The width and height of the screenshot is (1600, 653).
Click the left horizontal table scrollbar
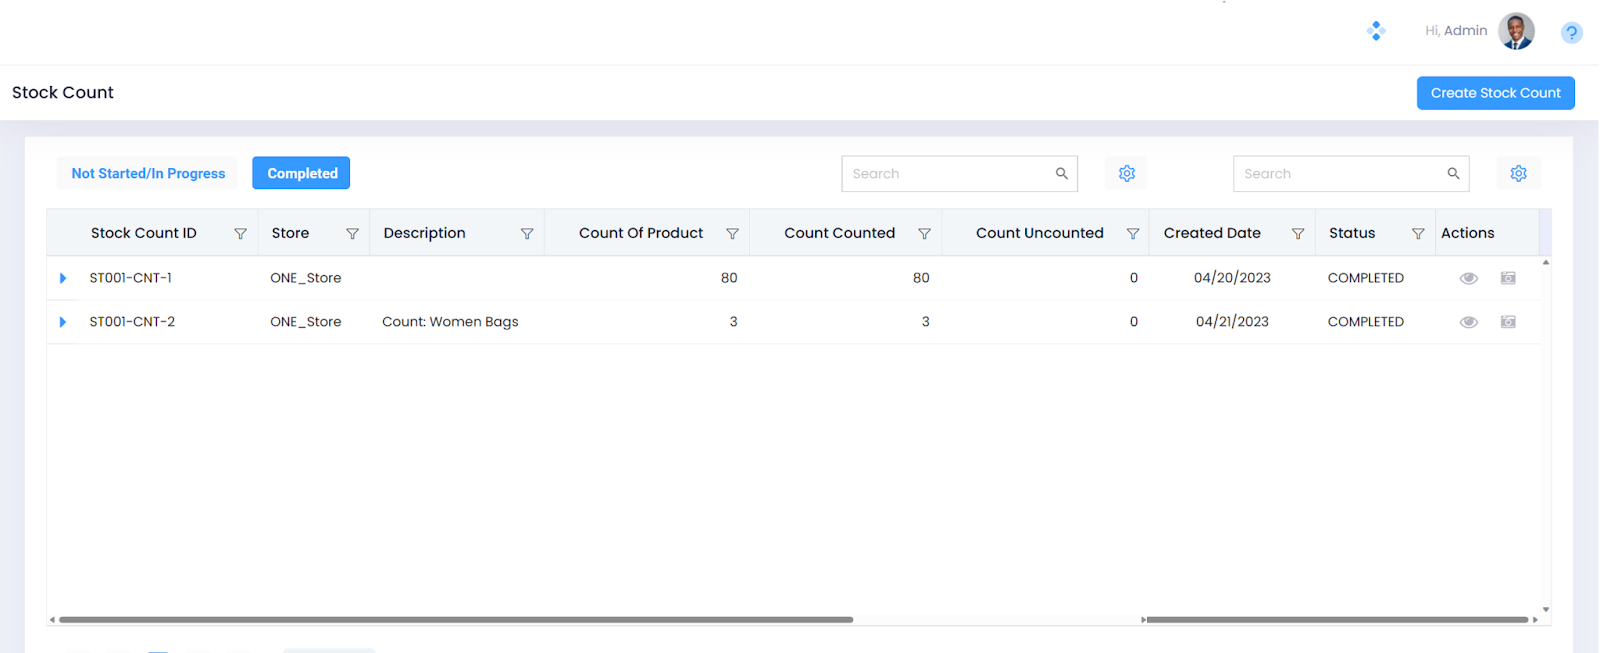pos(455,620)
